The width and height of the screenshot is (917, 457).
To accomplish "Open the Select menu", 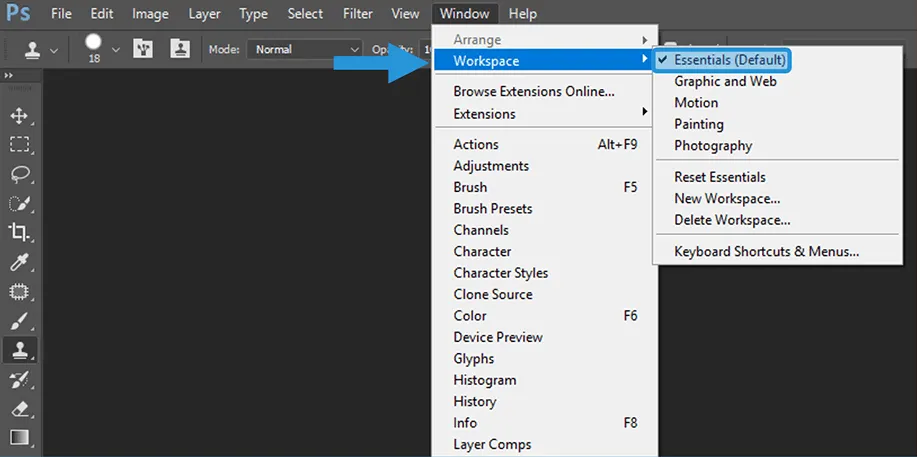I will [x=305, y=13].
